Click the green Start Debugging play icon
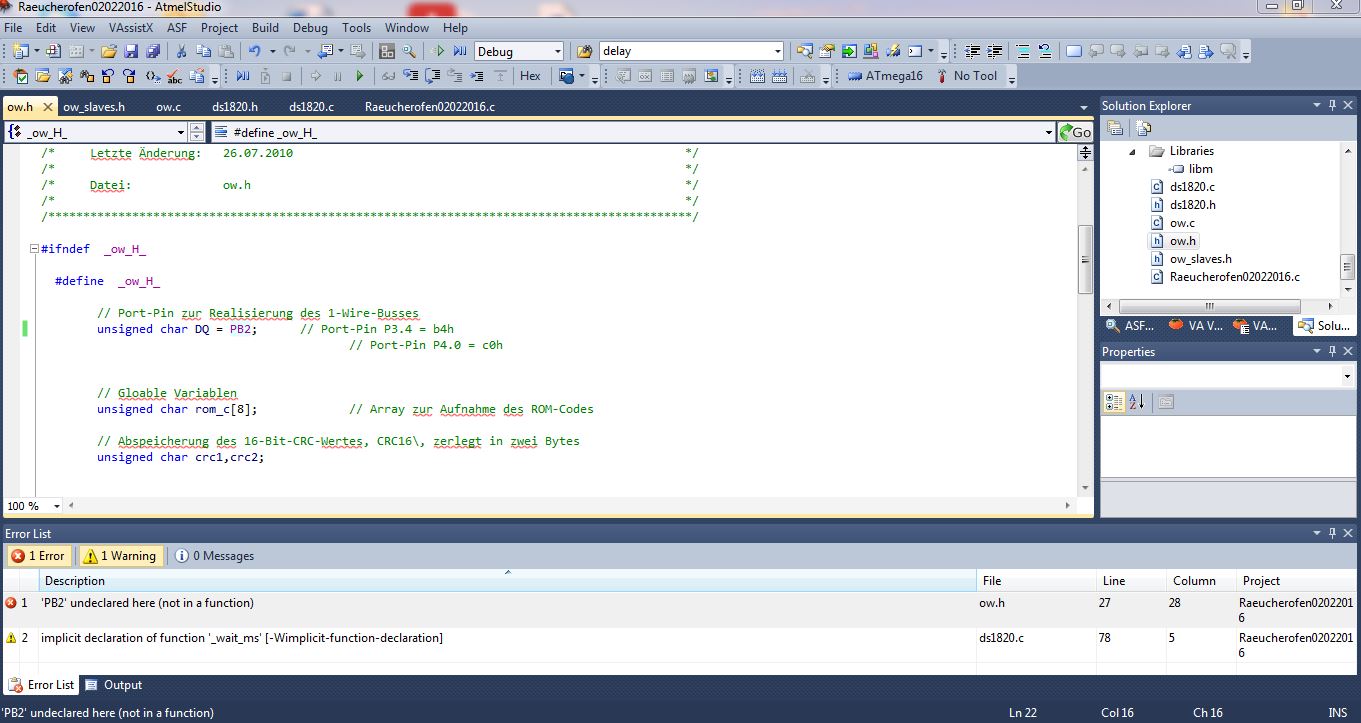The width and height of the screenshot is (1361, 723). (360, 76)
